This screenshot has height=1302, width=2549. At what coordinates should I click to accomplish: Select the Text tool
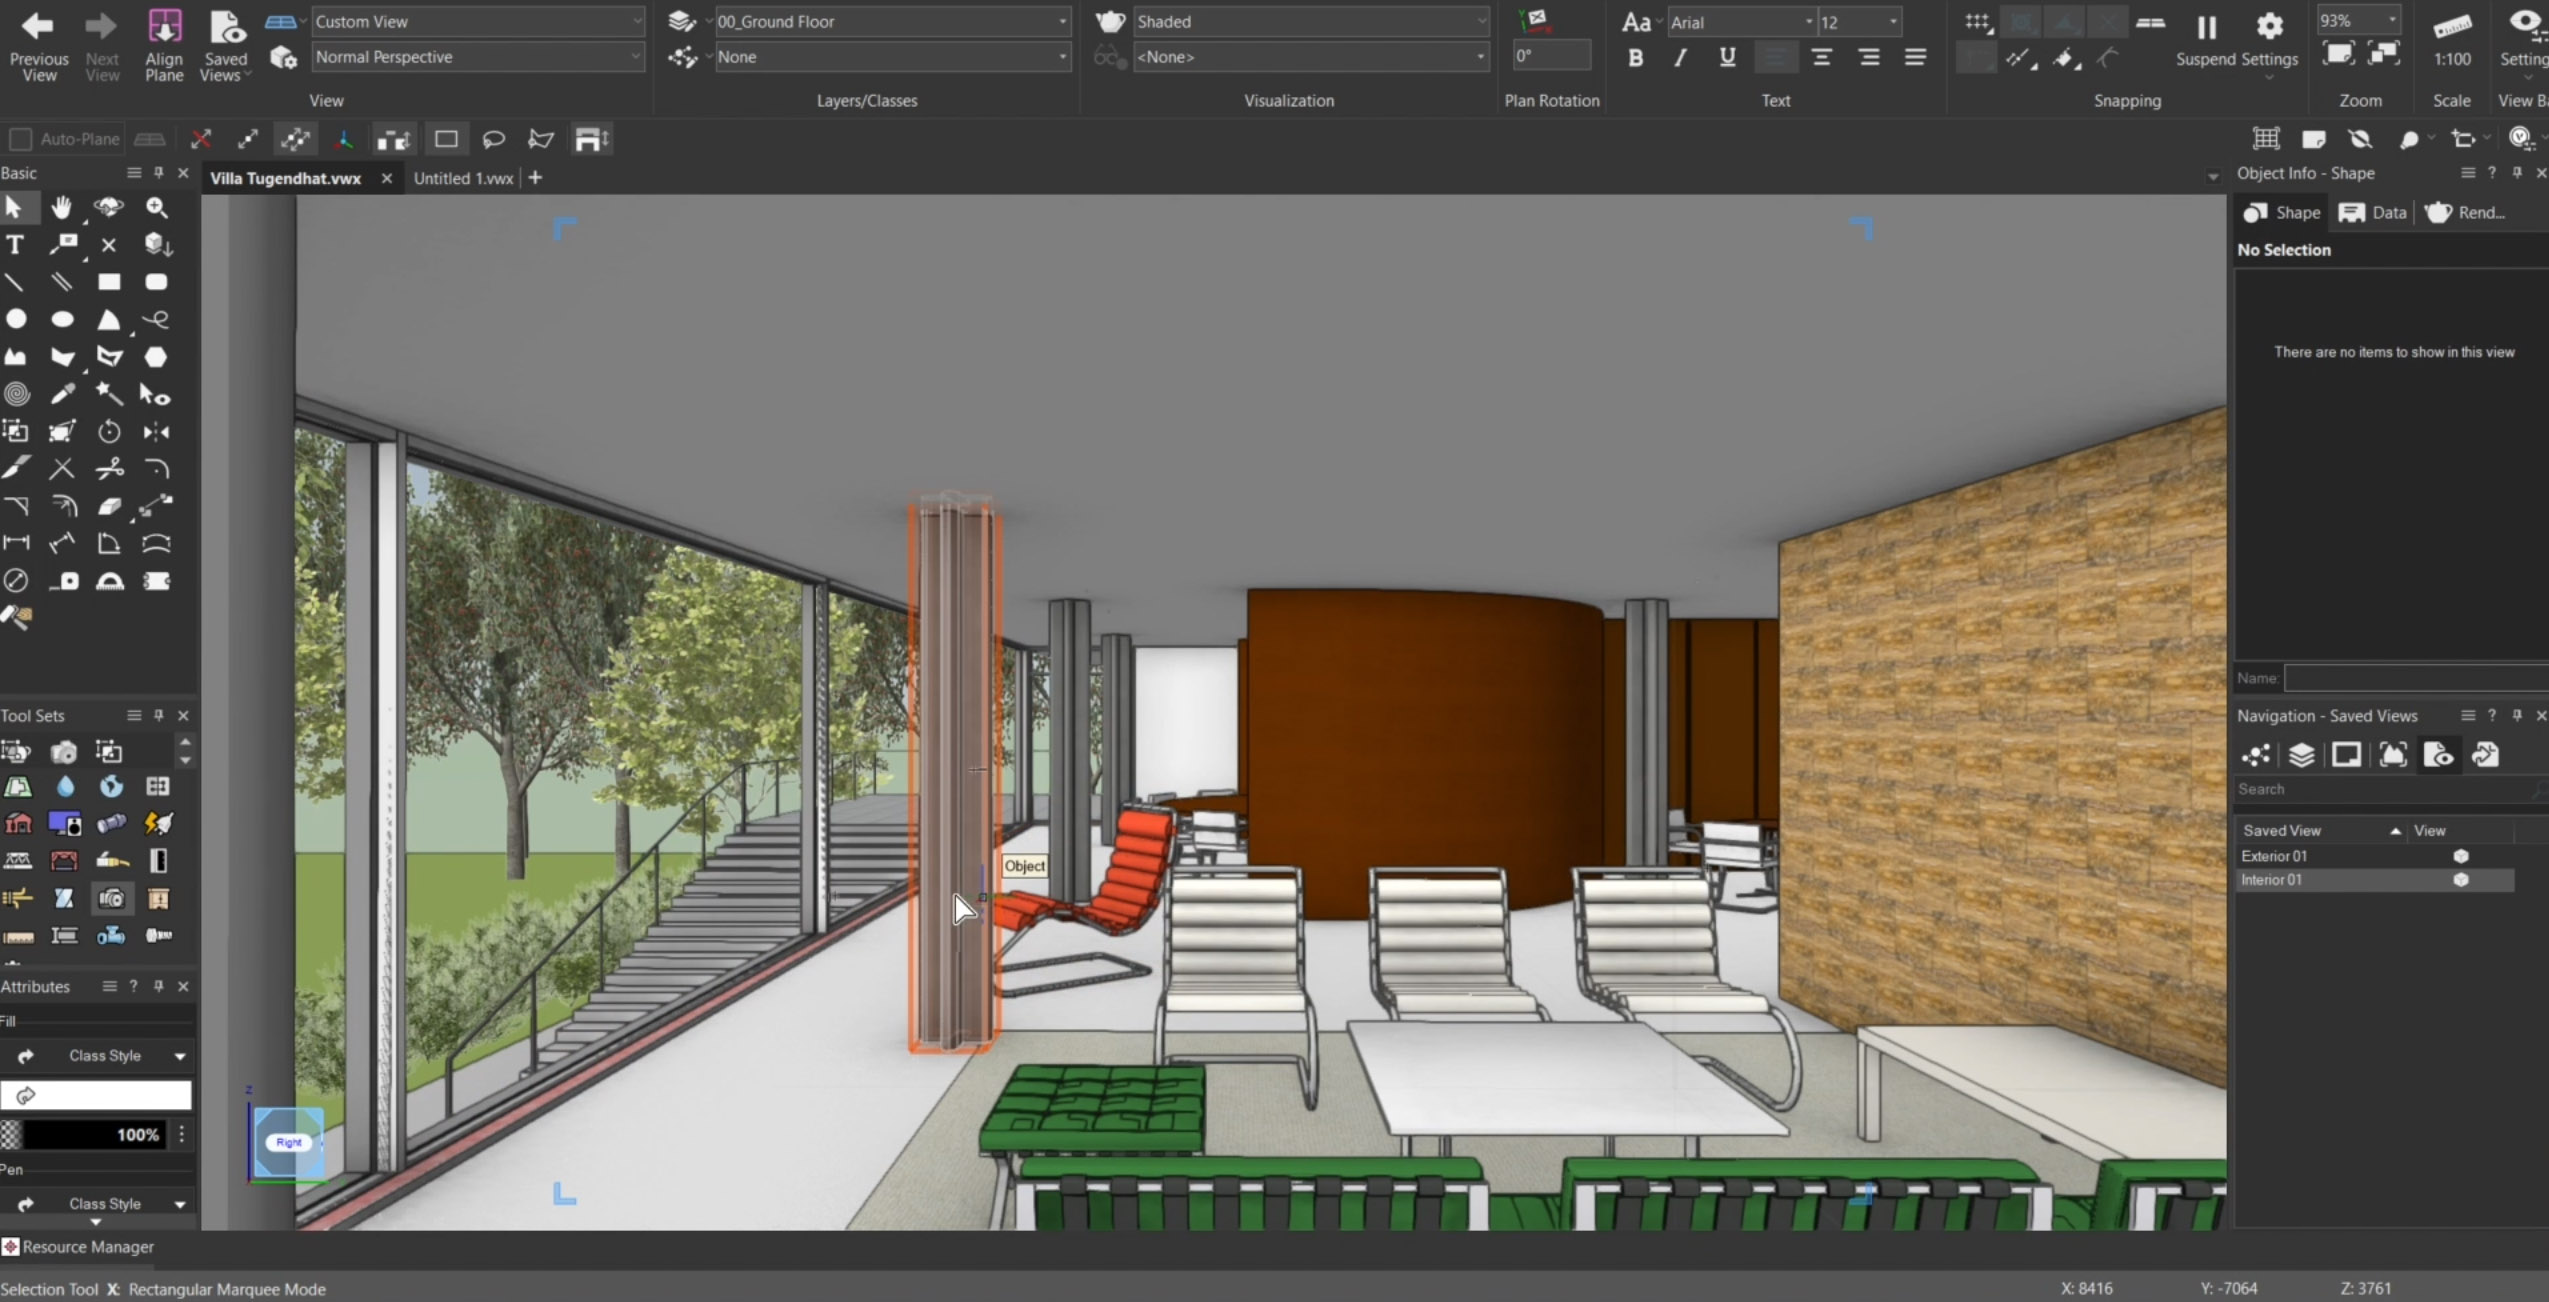coord(15,246)
